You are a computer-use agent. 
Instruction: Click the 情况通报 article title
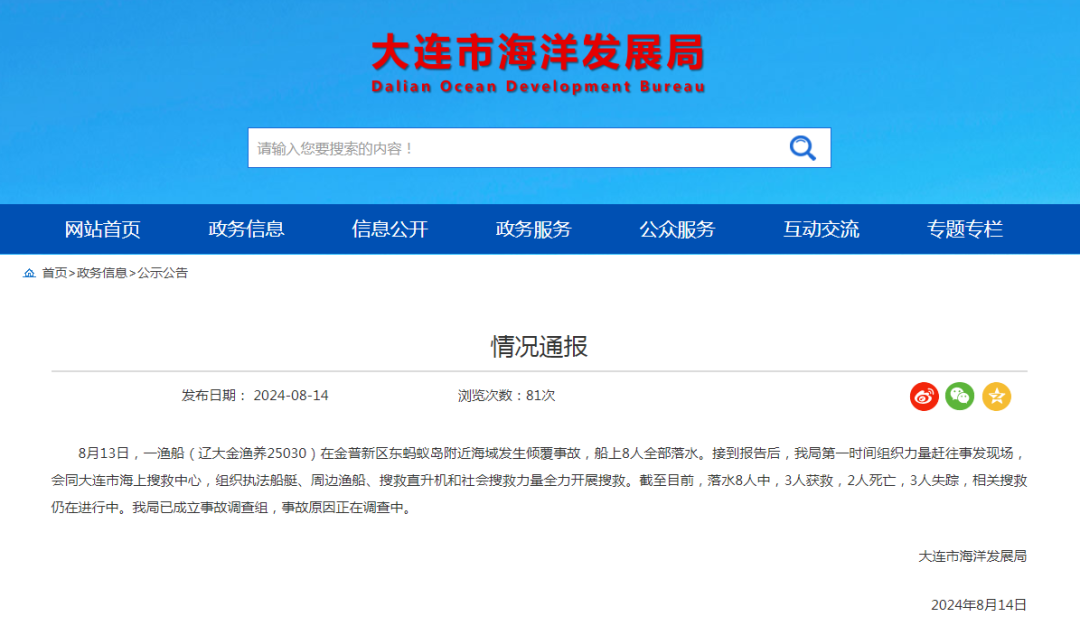click(539, 346)
